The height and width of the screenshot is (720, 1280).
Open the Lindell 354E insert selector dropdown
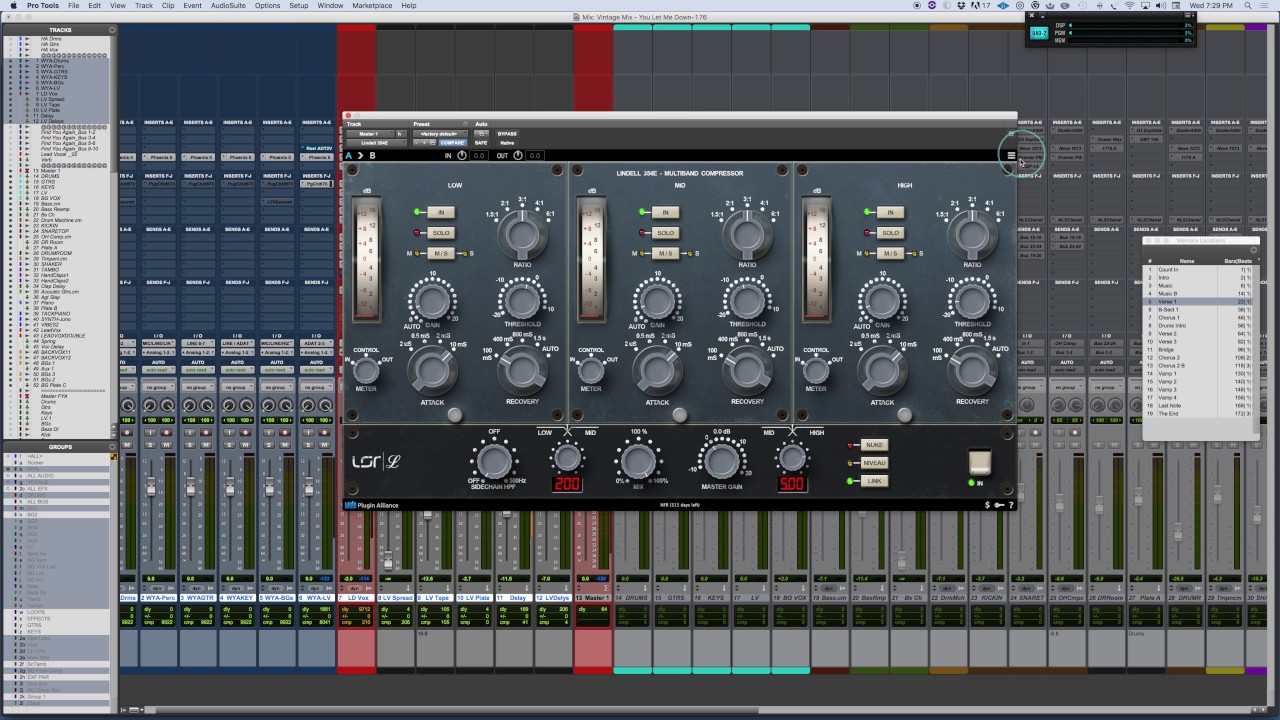tap(375, 143)
